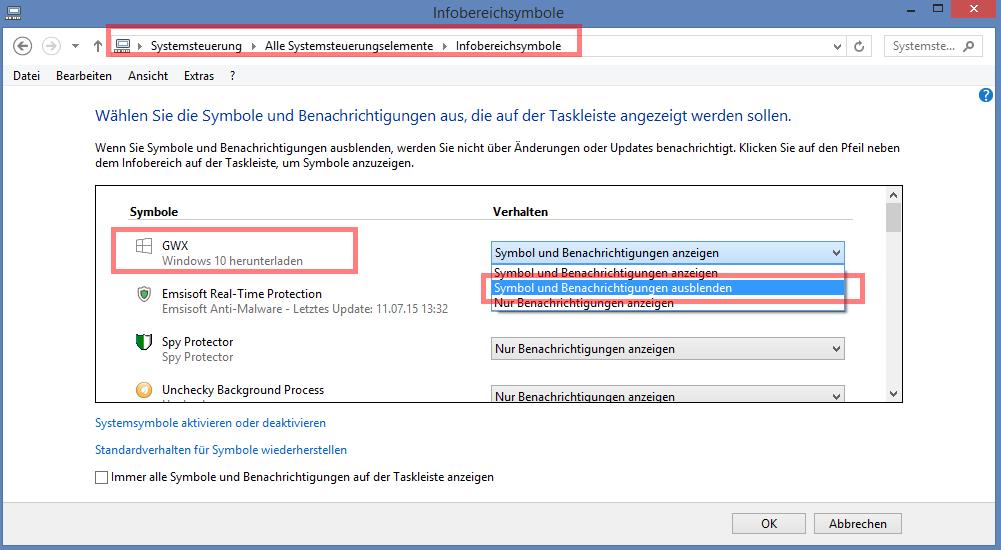Screen dimensions: 1001x550
Task: Click the Spy Protector shield icon
Action: (144, 342)
